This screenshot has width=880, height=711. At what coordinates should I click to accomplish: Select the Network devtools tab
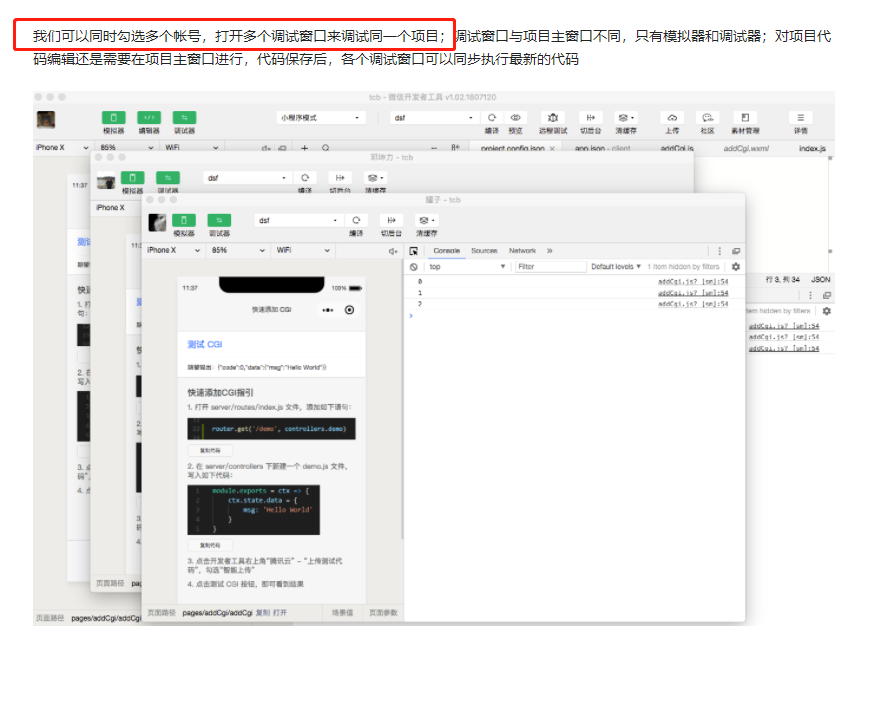point(522,251)
